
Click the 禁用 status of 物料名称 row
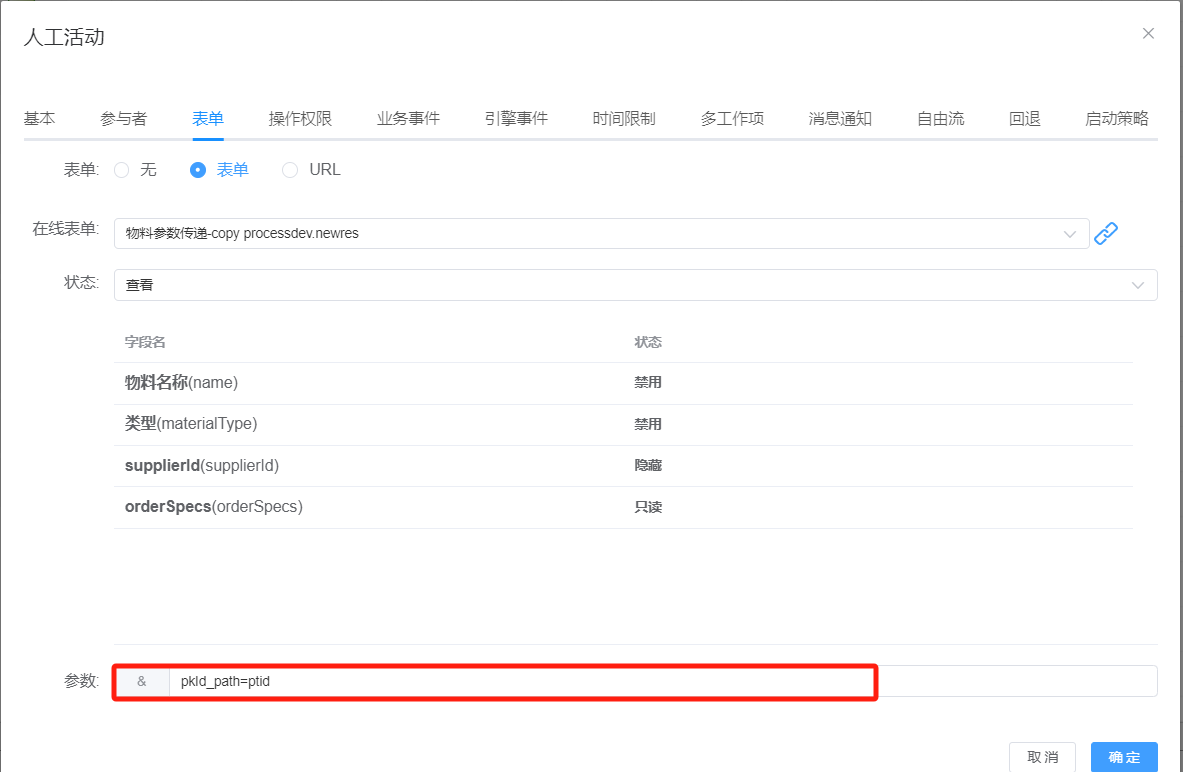click(x=648, y=383)
